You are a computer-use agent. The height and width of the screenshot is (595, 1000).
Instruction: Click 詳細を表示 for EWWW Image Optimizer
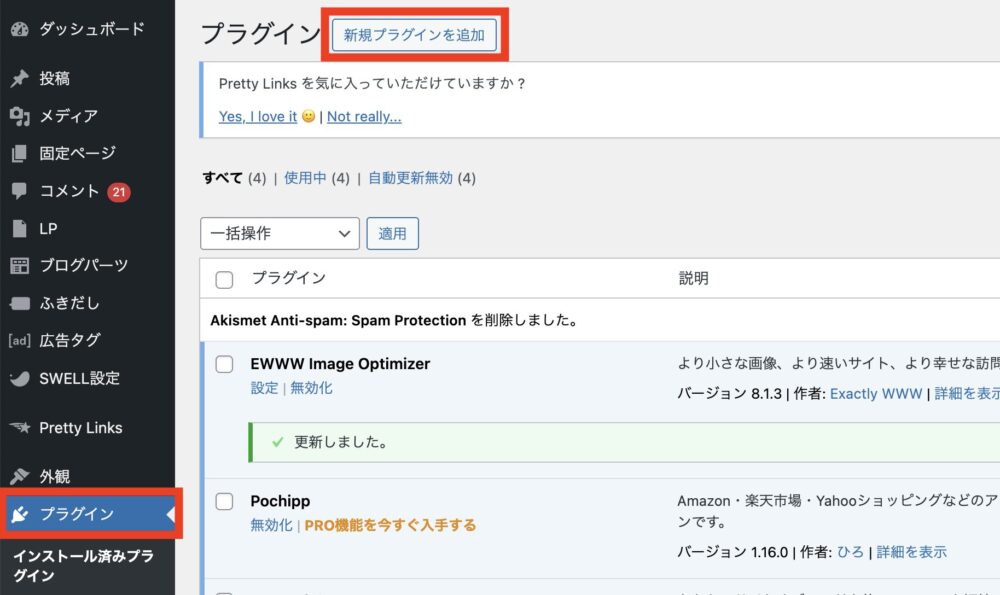pyautogui.click(x=967, y=393)
